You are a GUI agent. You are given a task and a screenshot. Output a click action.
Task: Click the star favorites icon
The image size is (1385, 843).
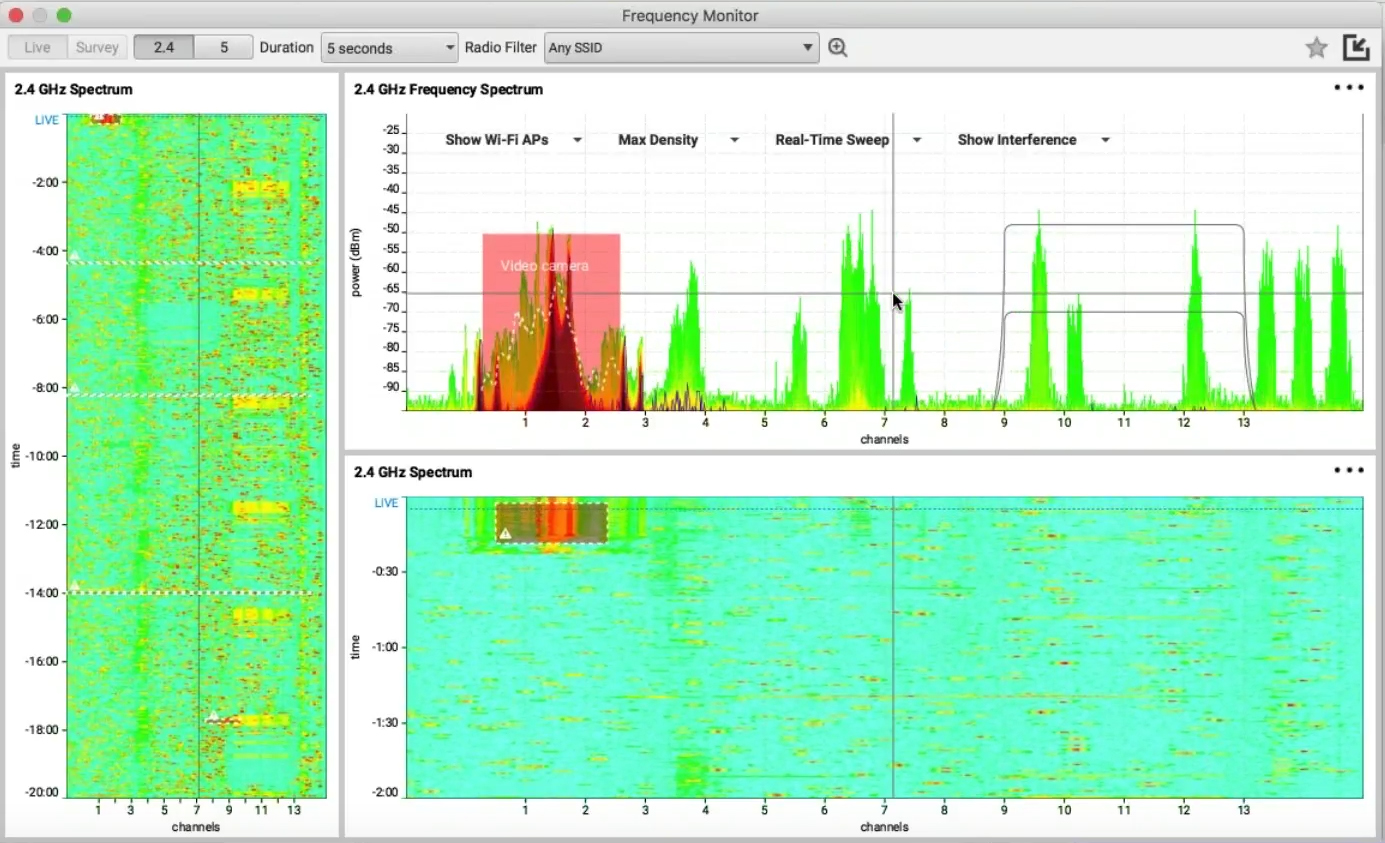1316,48
